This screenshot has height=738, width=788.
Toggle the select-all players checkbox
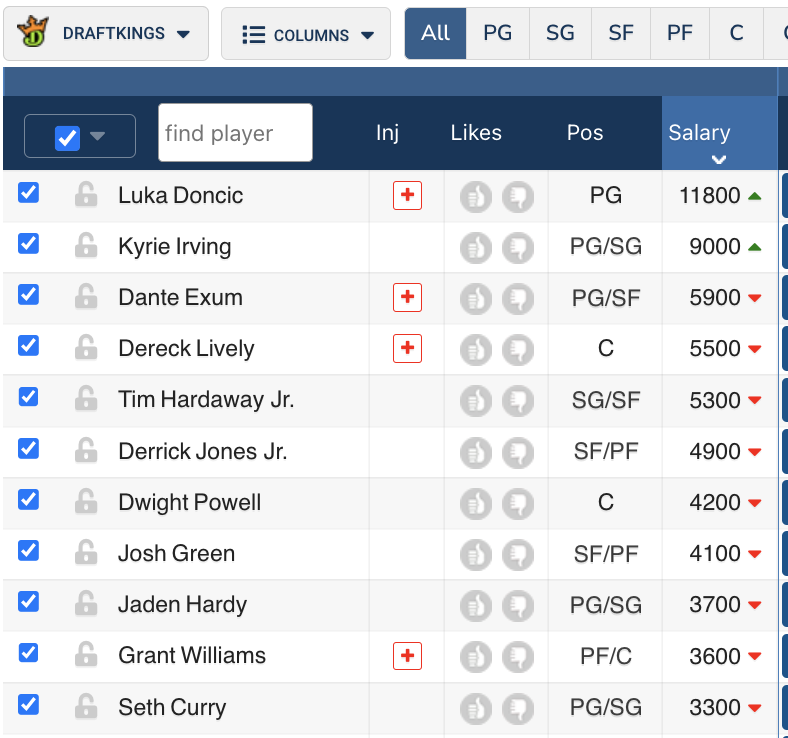pyautogui.click(x=67, y=138)
